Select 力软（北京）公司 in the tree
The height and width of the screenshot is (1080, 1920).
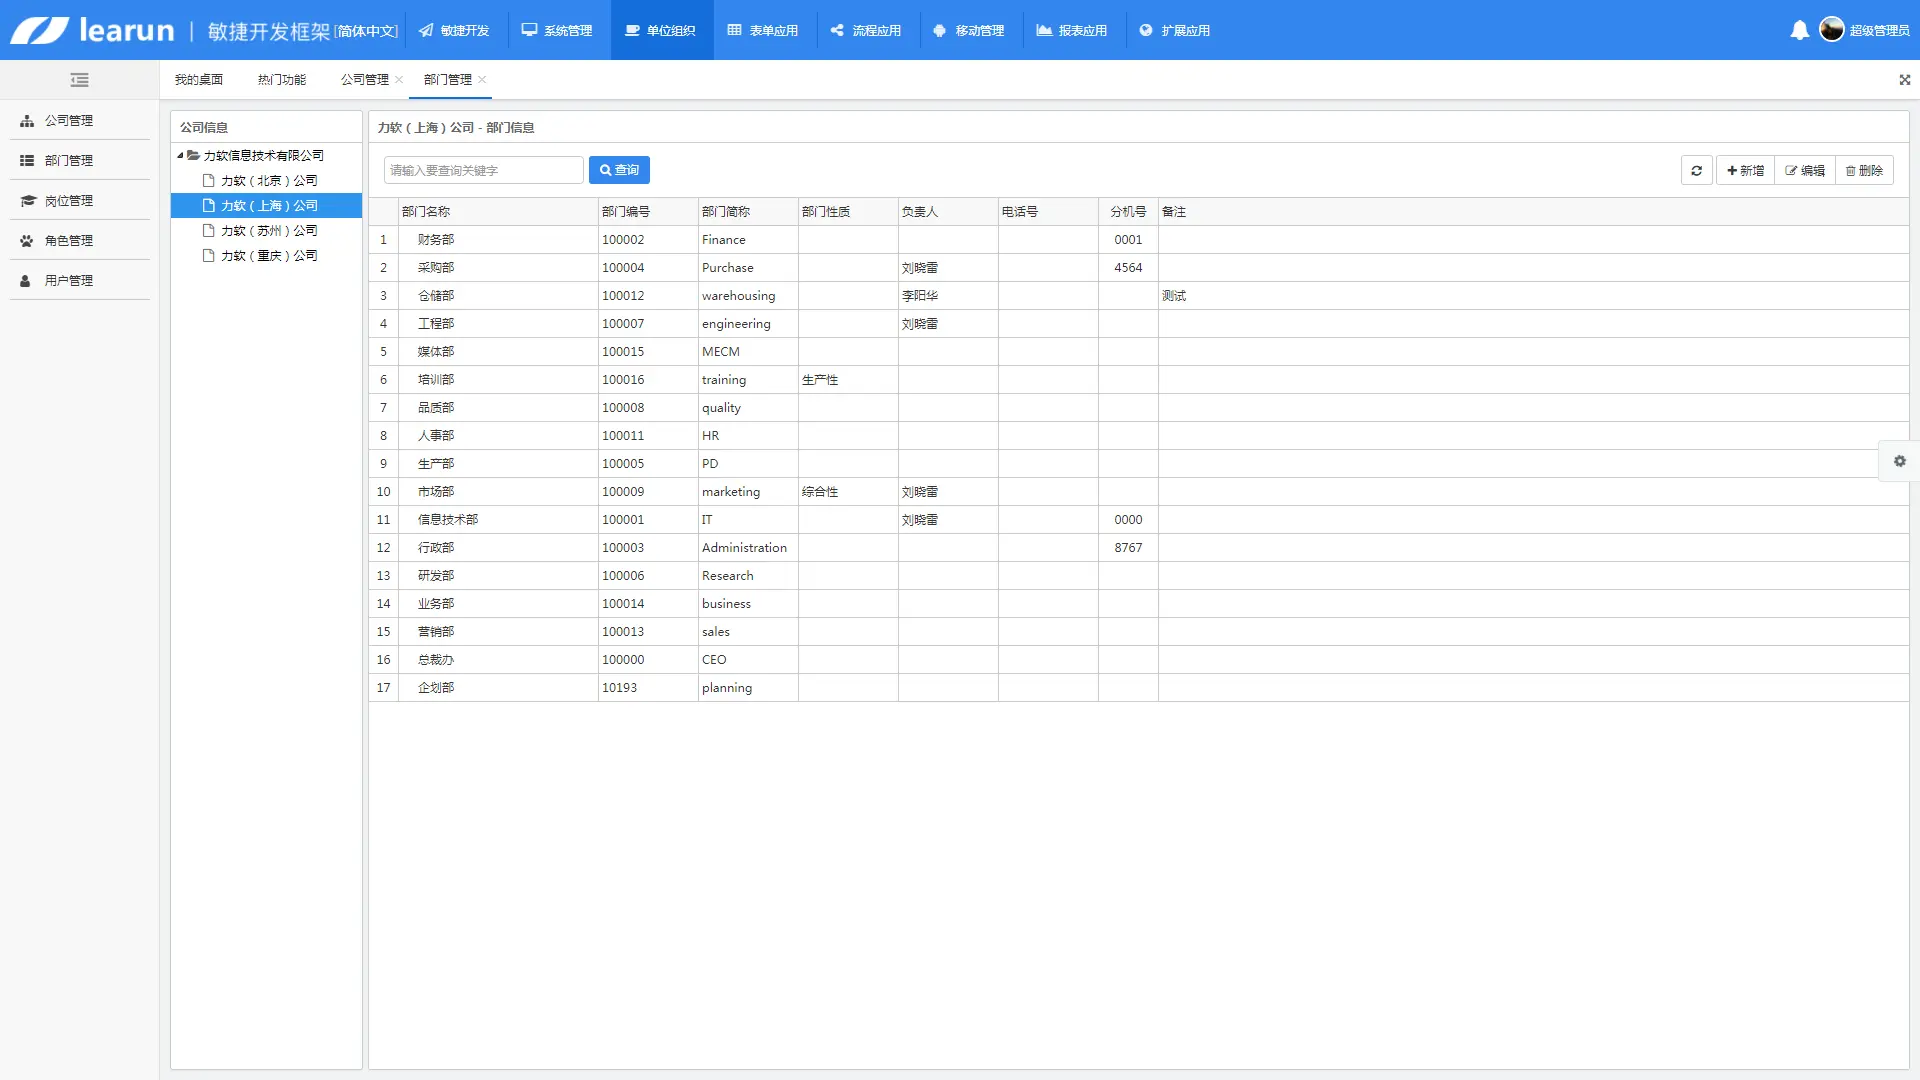[268, 180]
